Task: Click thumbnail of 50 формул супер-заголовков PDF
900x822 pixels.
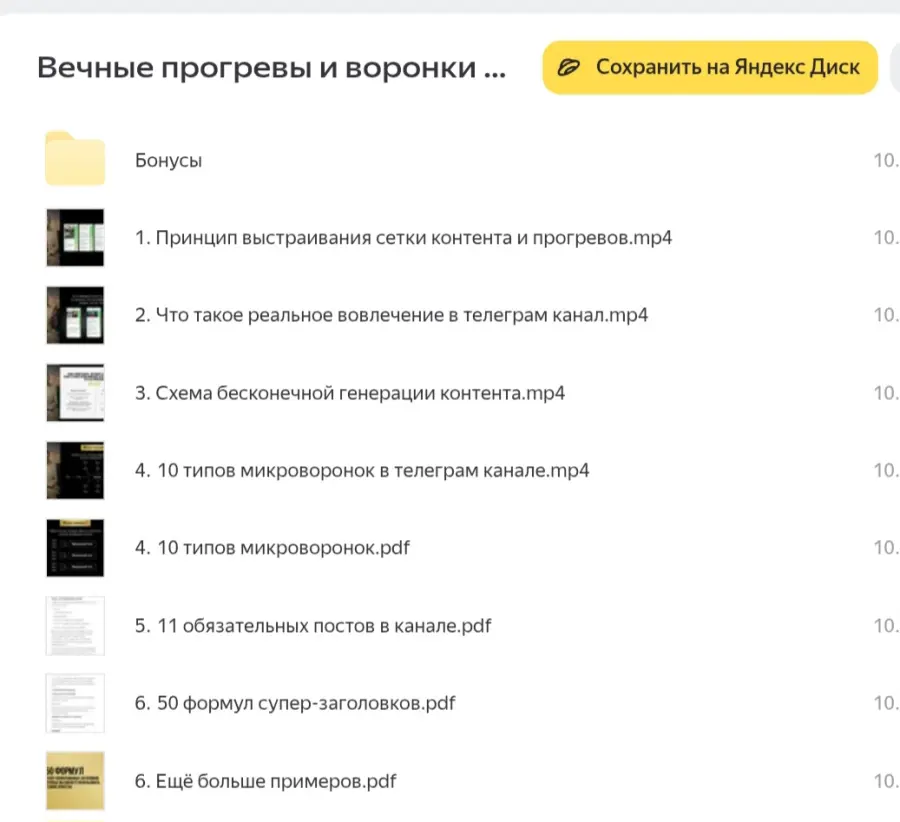Action: pos(75,703)
